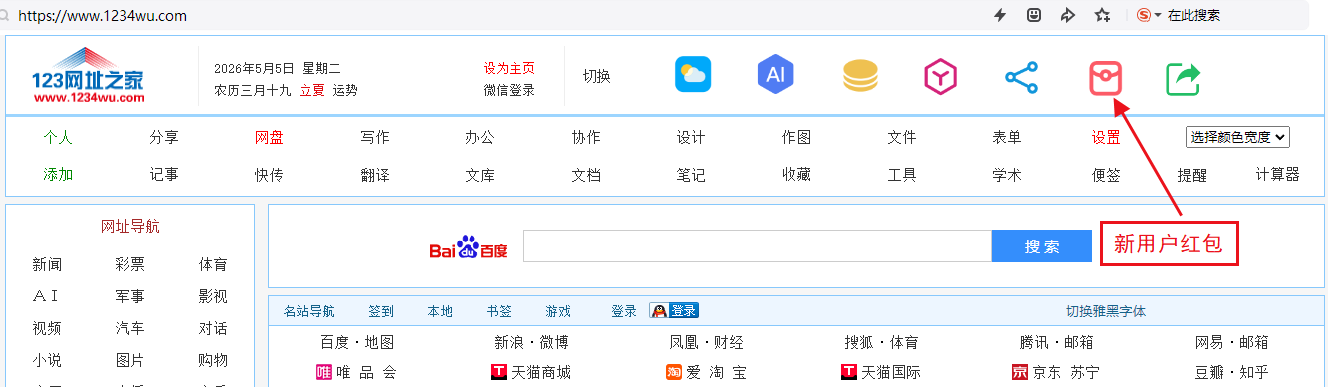Open 彩票 in the sidebar

130,264
